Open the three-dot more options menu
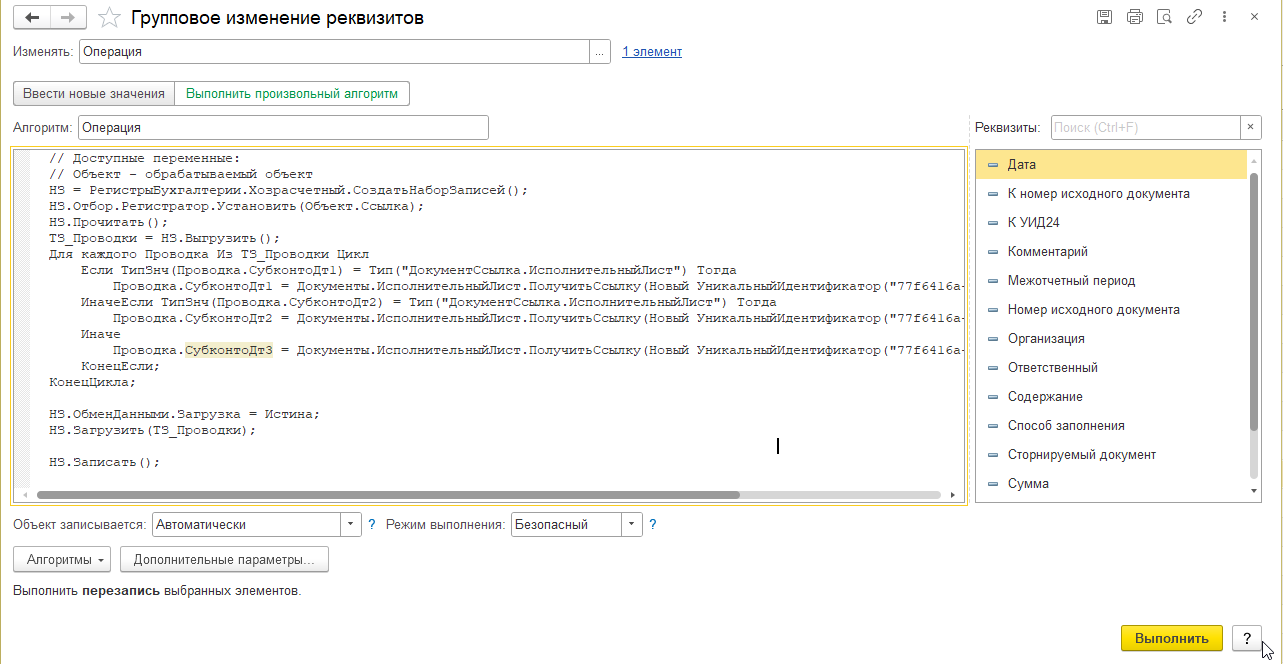 [x=1224, y=17]
